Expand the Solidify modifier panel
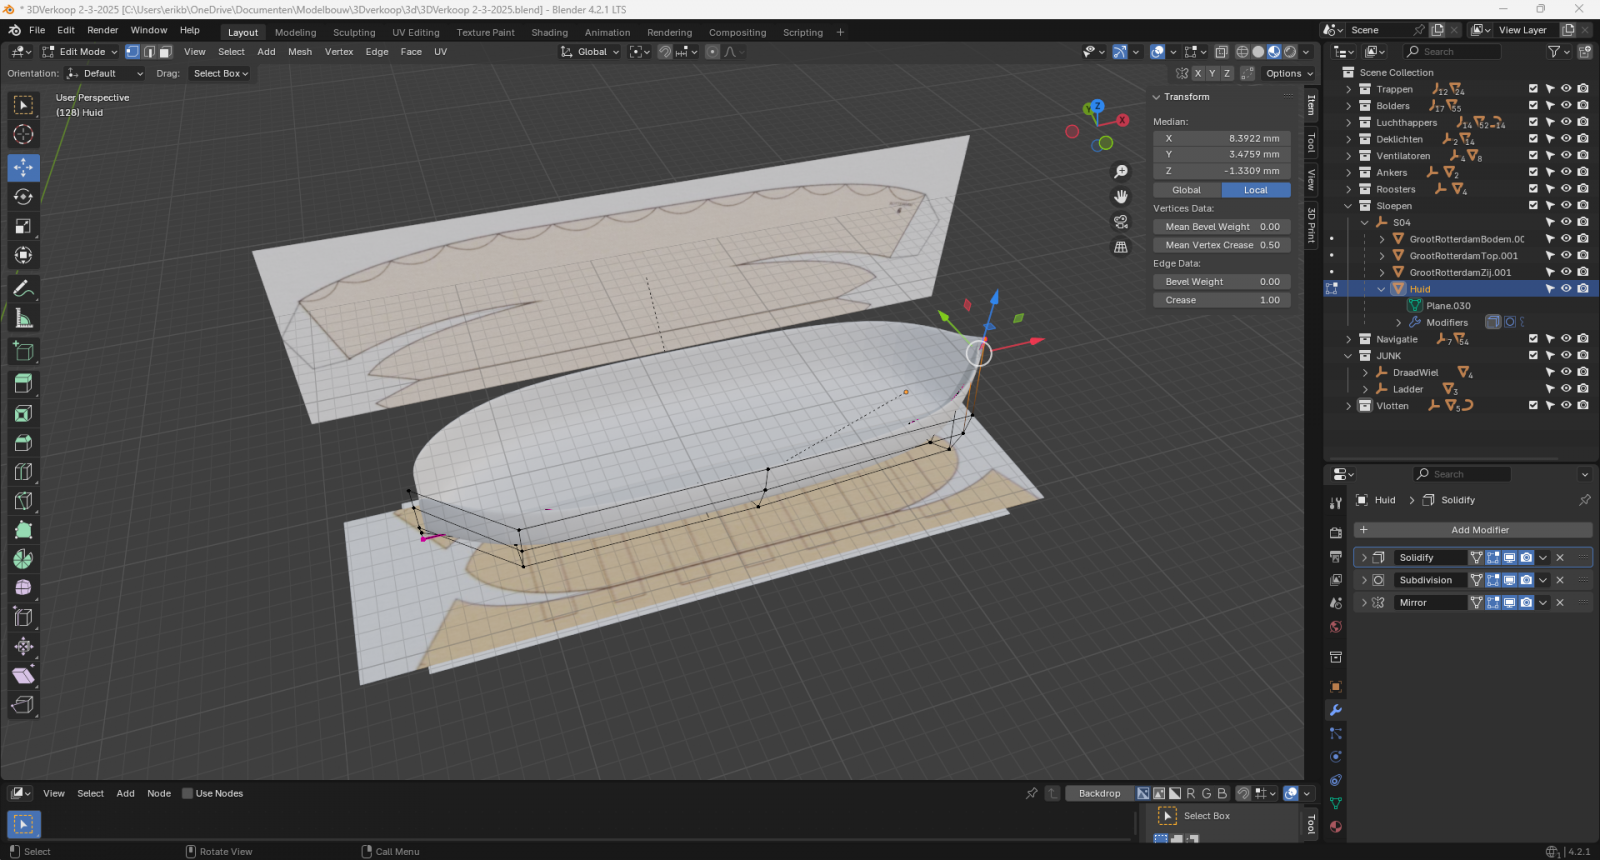This screenshot has height=860, width=1600. tap(1364, 557)
